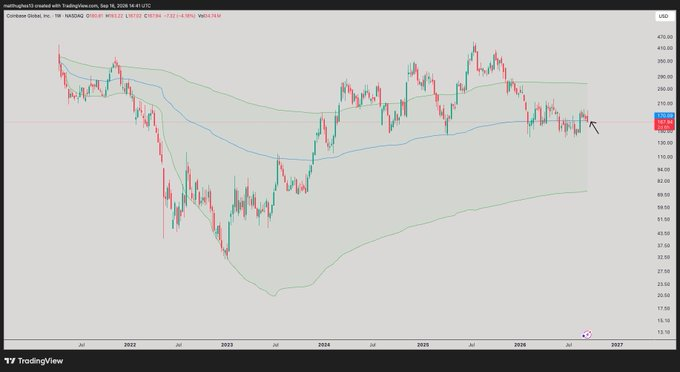Click the 350.00 price axis label
The height and width of the screenshot is (372, 680).
[x=664, y=62]
